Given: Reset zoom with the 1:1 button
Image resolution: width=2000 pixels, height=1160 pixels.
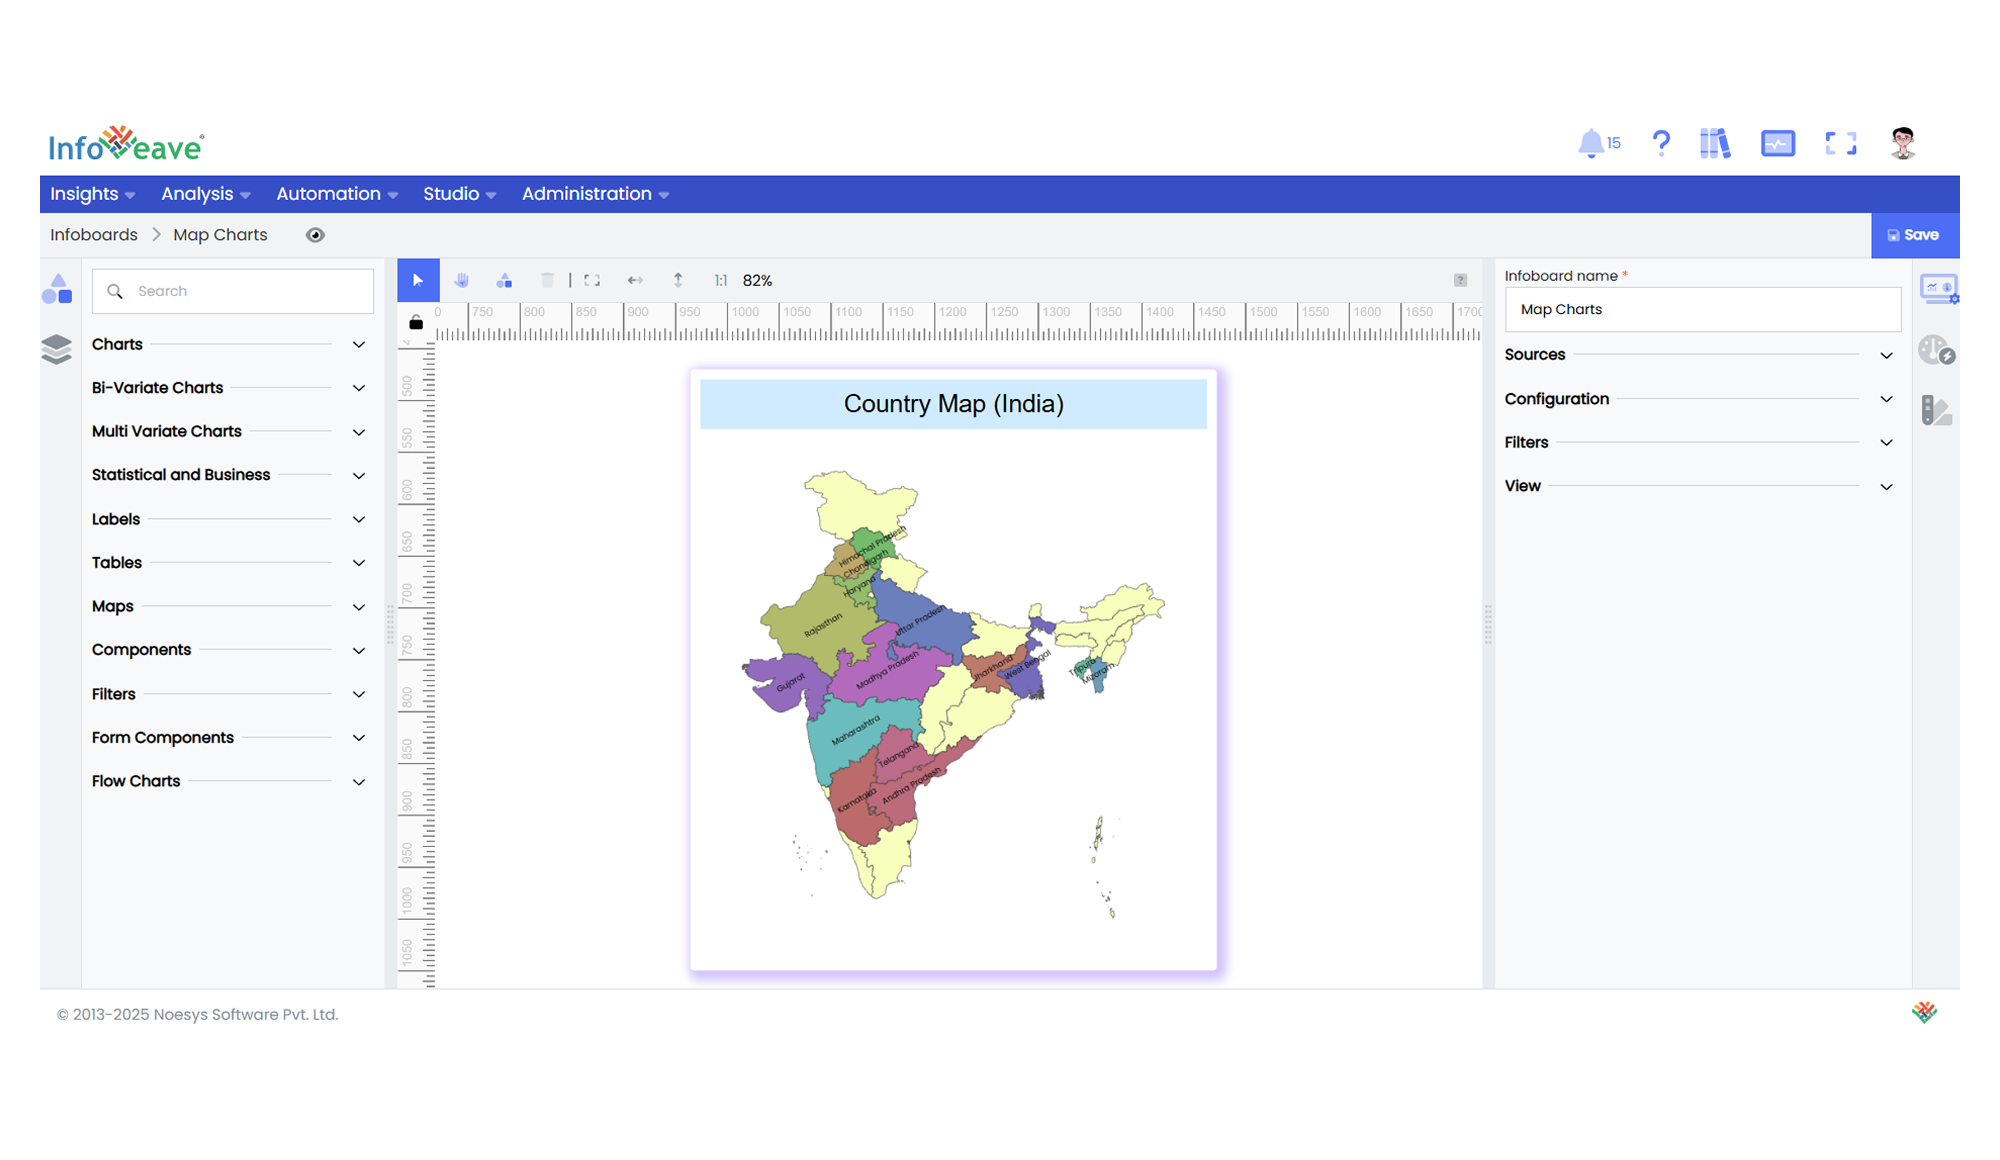Looking at the screenshot, I should [721, 281].
